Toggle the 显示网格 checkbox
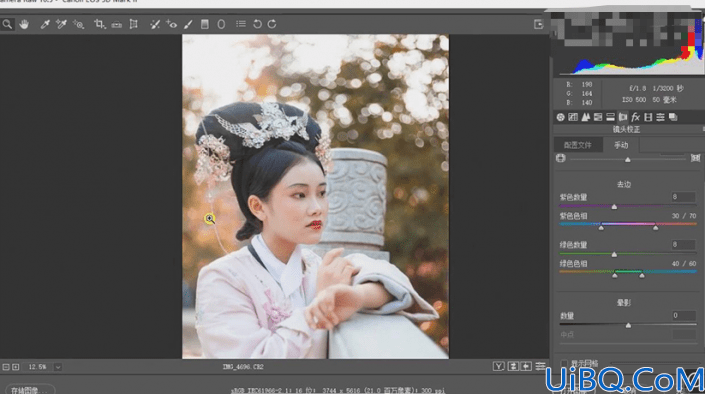705x394 pixels. (x=563, y=363)
